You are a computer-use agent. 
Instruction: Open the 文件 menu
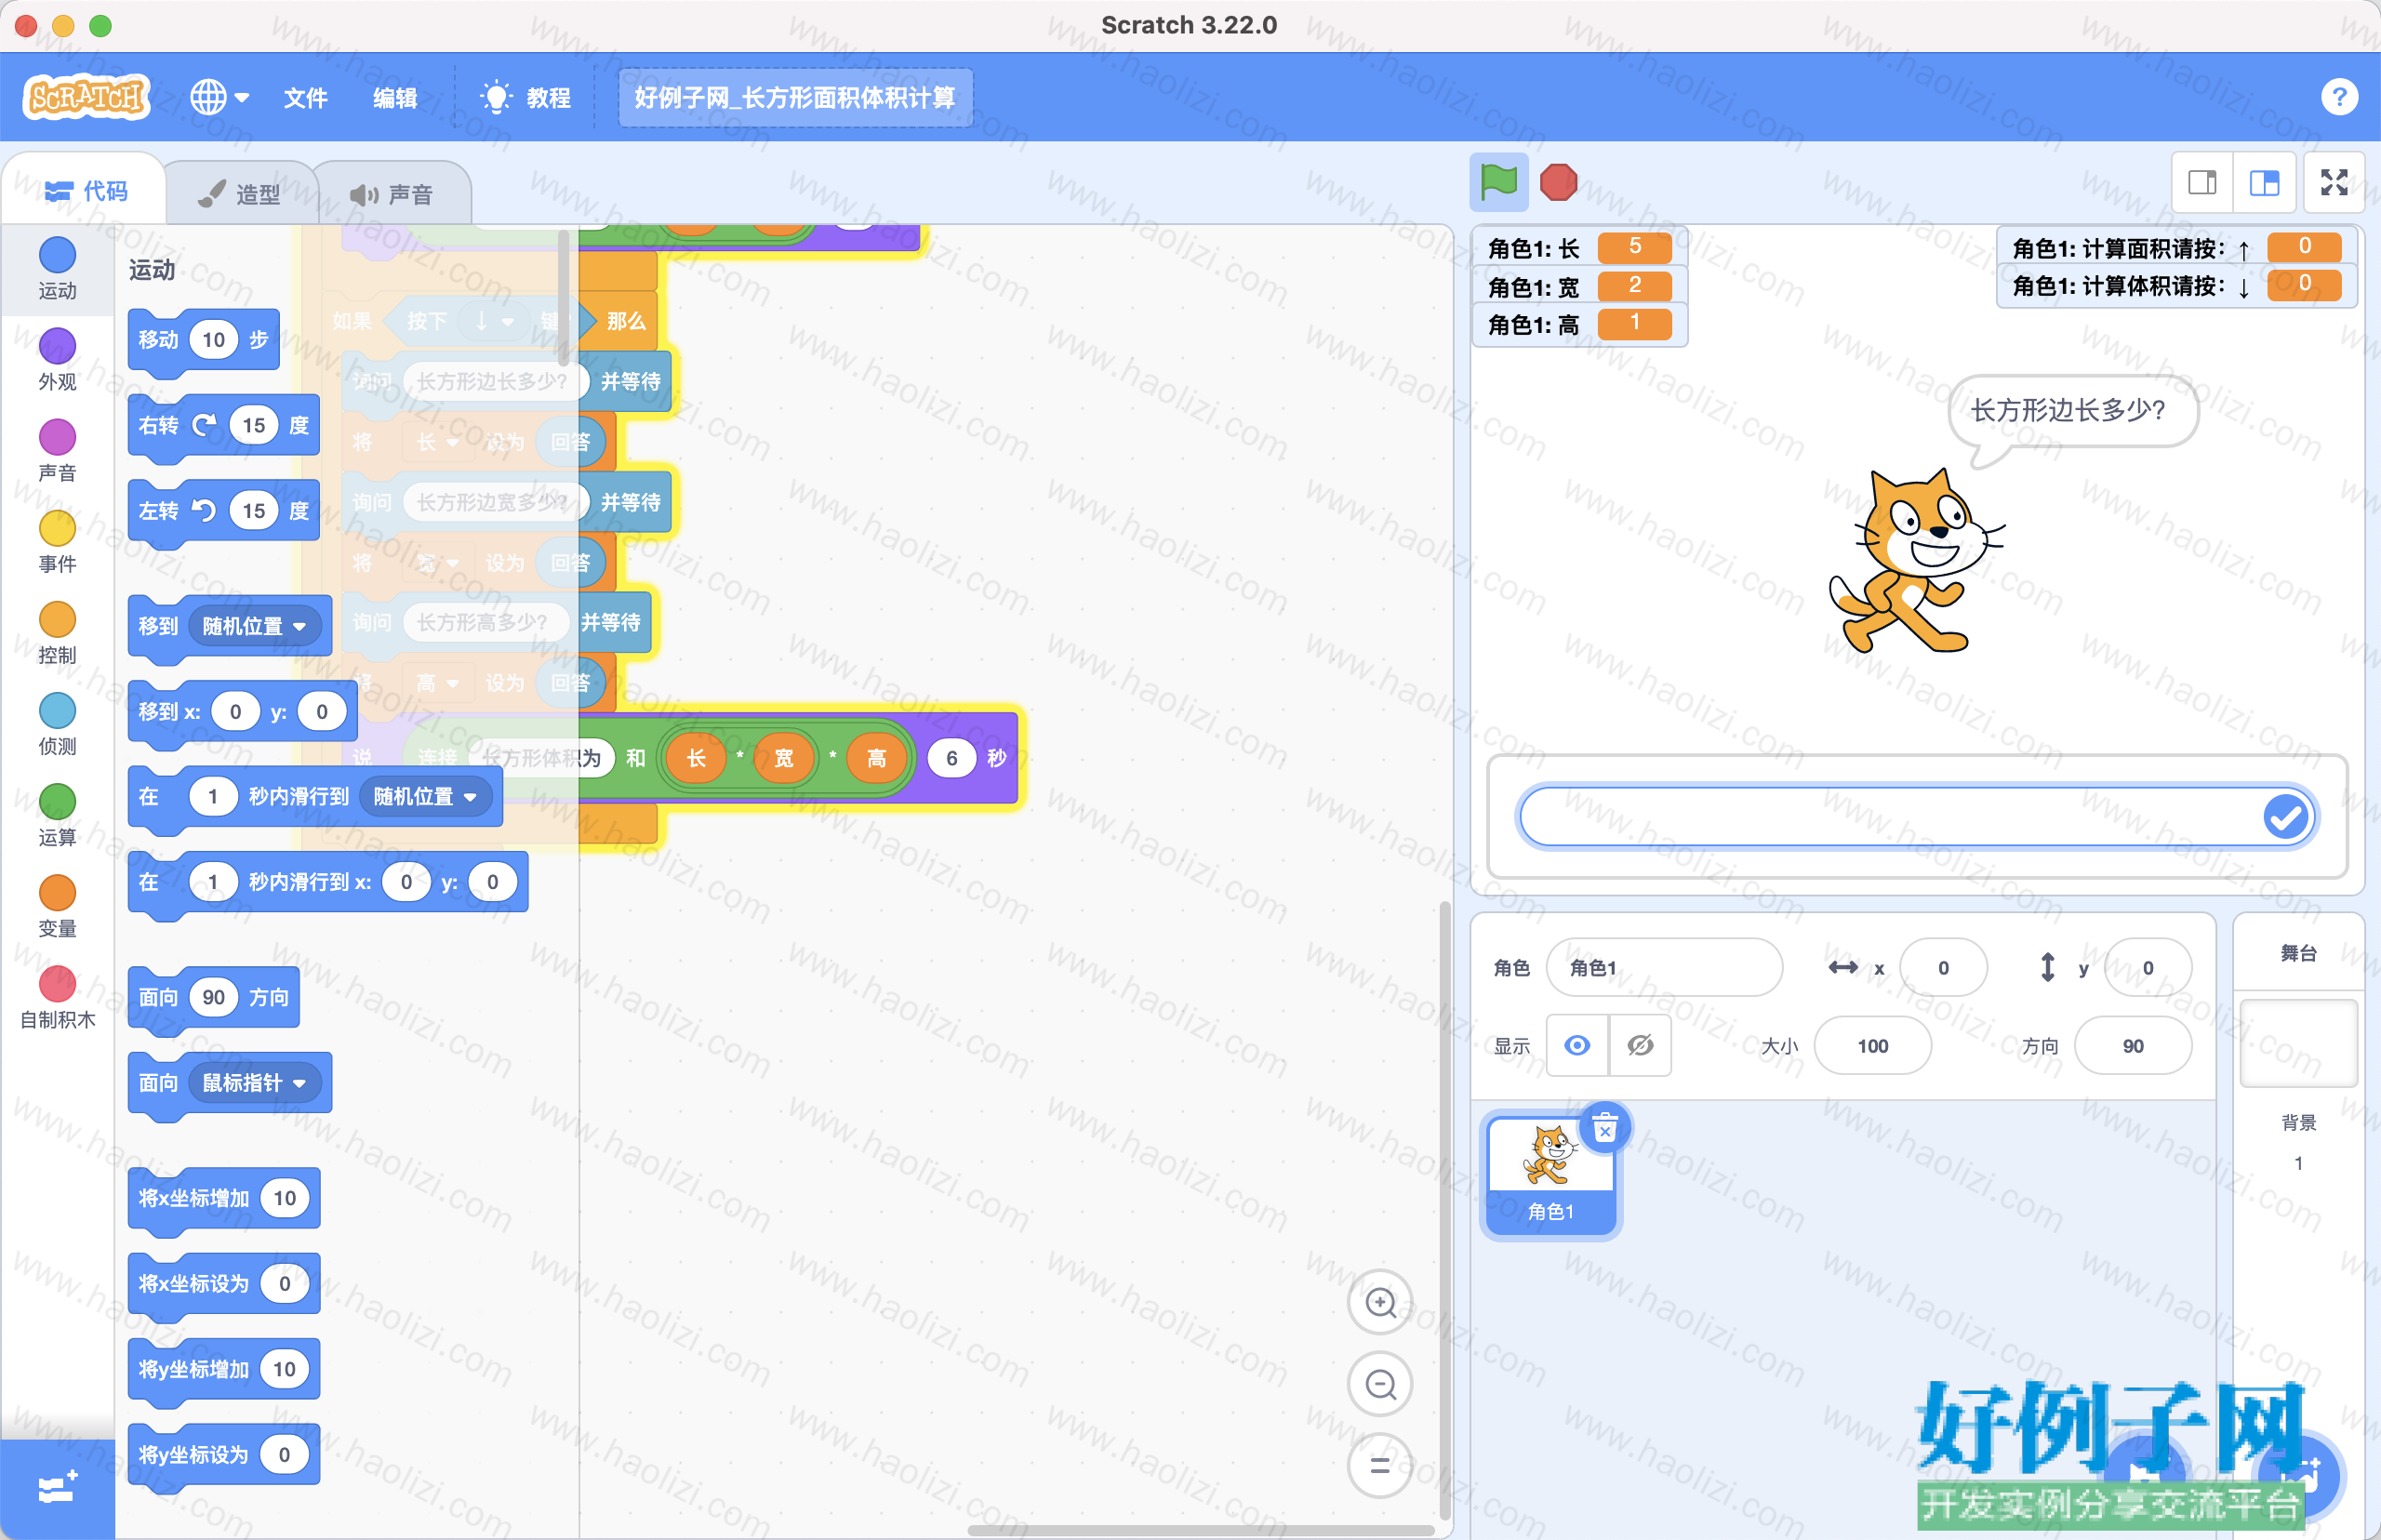(x=305, y=98)
